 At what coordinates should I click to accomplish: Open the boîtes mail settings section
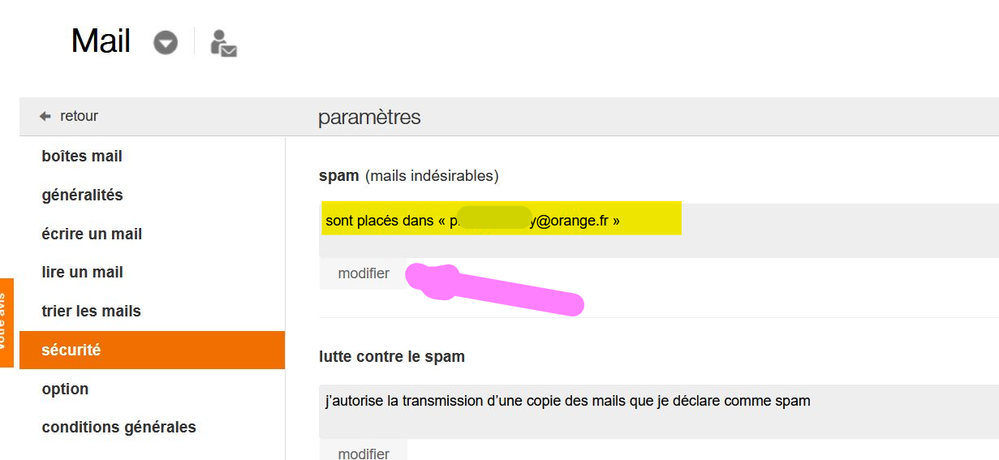pyautogui.click(x=82, y=156)
